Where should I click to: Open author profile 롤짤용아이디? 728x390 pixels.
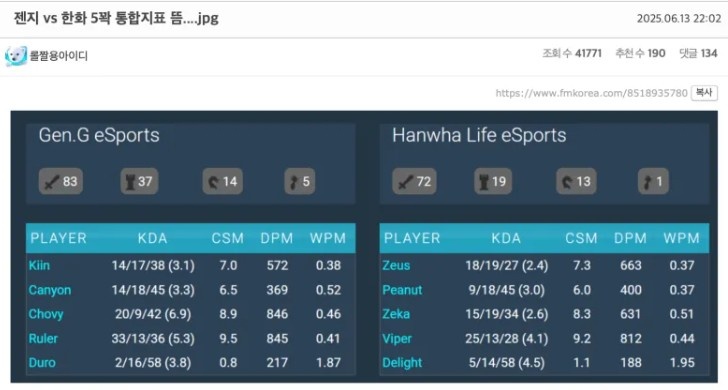click(58, 56)
